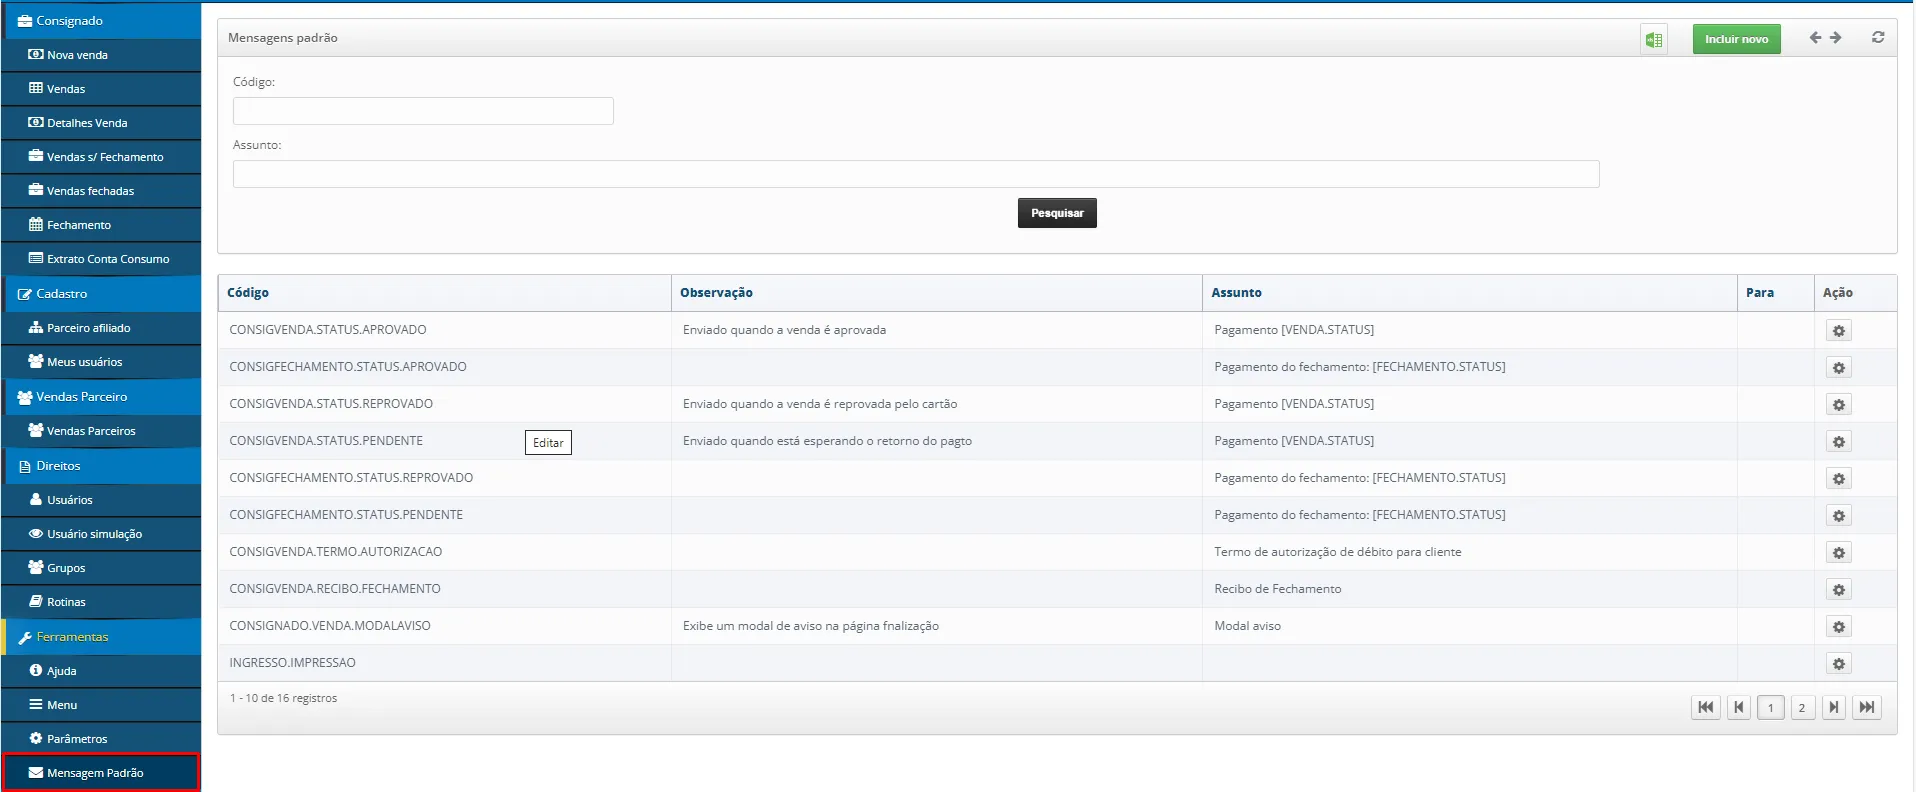
Task: Focus the Assunto search field
Action: tap(915, 174)
